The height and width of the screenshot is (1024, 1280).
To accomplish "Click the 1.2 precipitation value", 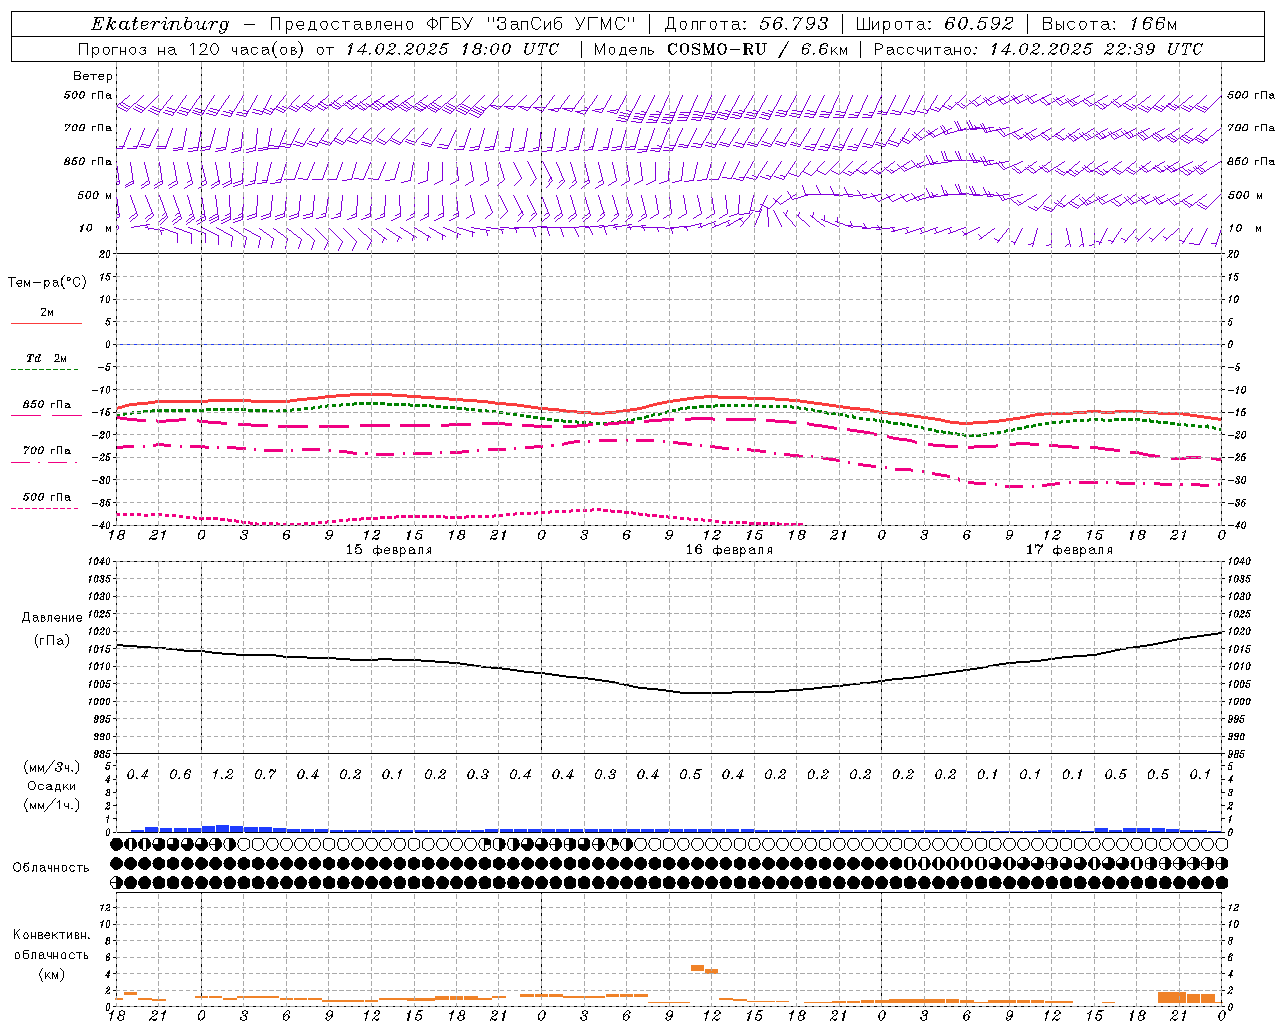I will 222,775.
